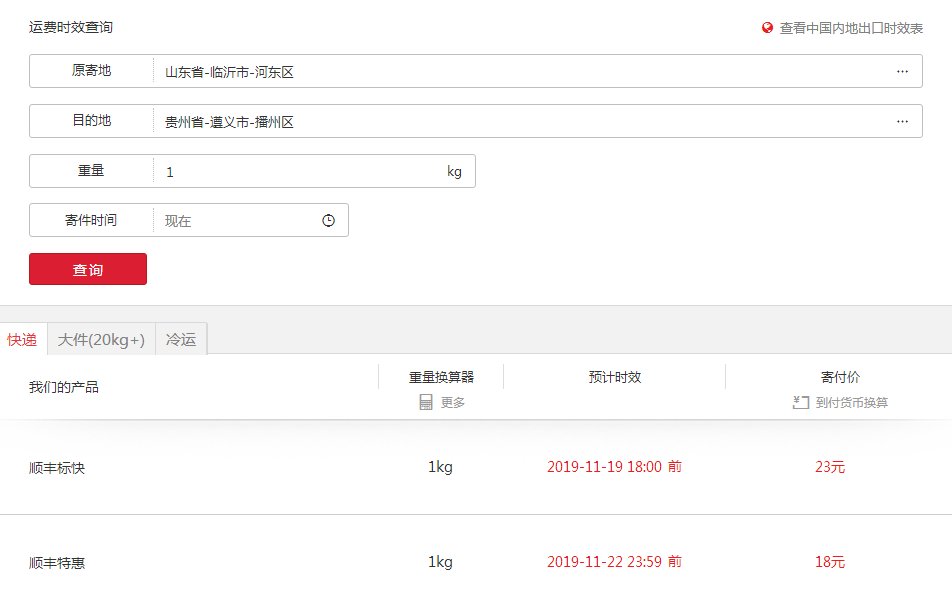Switch to the 大件(20kg+) tab
Image resolution: width=952 pixels, height=601 pixels.
[x=101, y=340]
